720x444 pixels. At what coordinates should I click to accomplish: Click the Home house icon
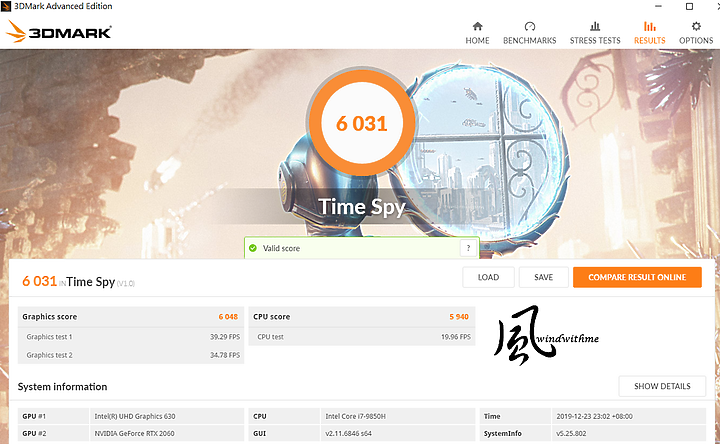coord(478,26)
